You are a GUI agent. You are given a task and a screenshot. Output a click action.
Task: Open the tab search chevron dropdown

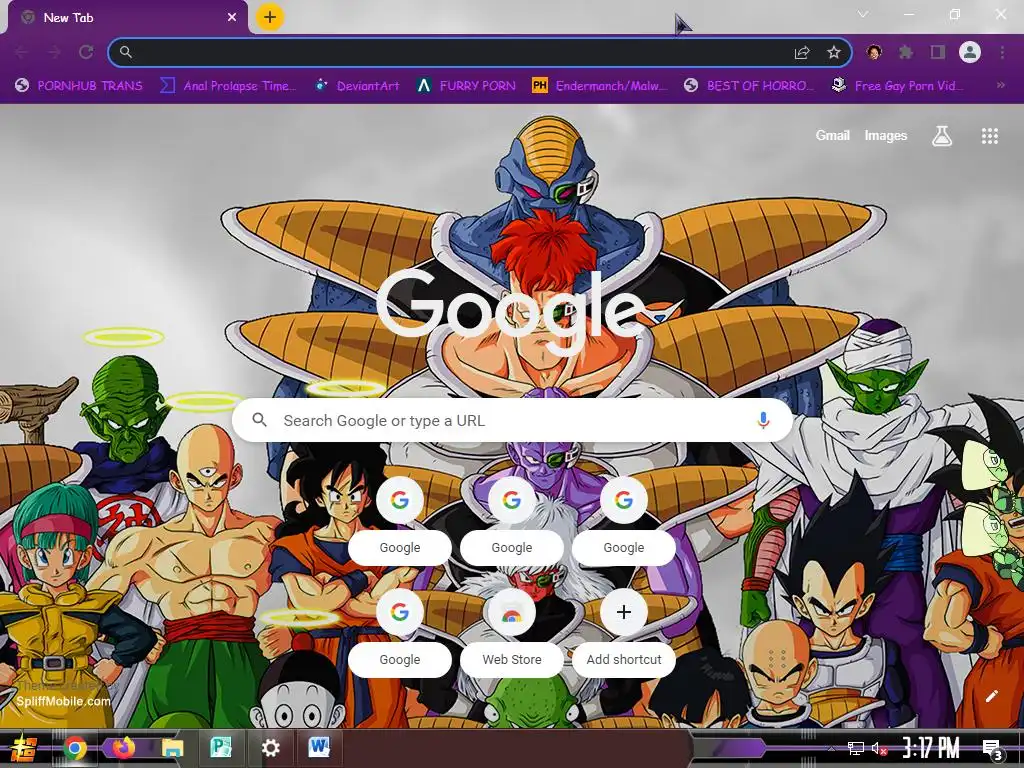pyautogui.click(x=863, y=14)
